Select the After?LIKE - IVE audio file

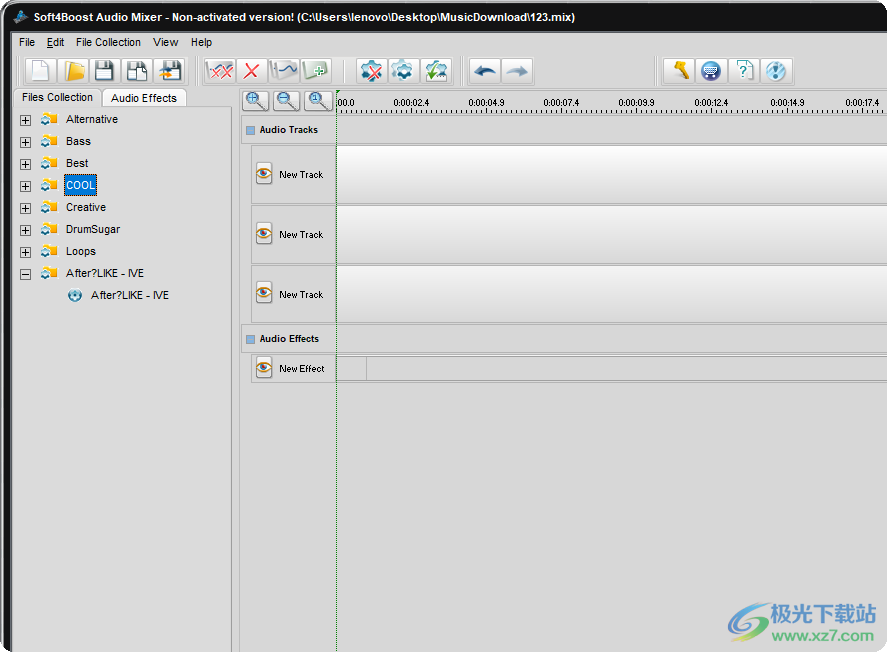[129, 295]
